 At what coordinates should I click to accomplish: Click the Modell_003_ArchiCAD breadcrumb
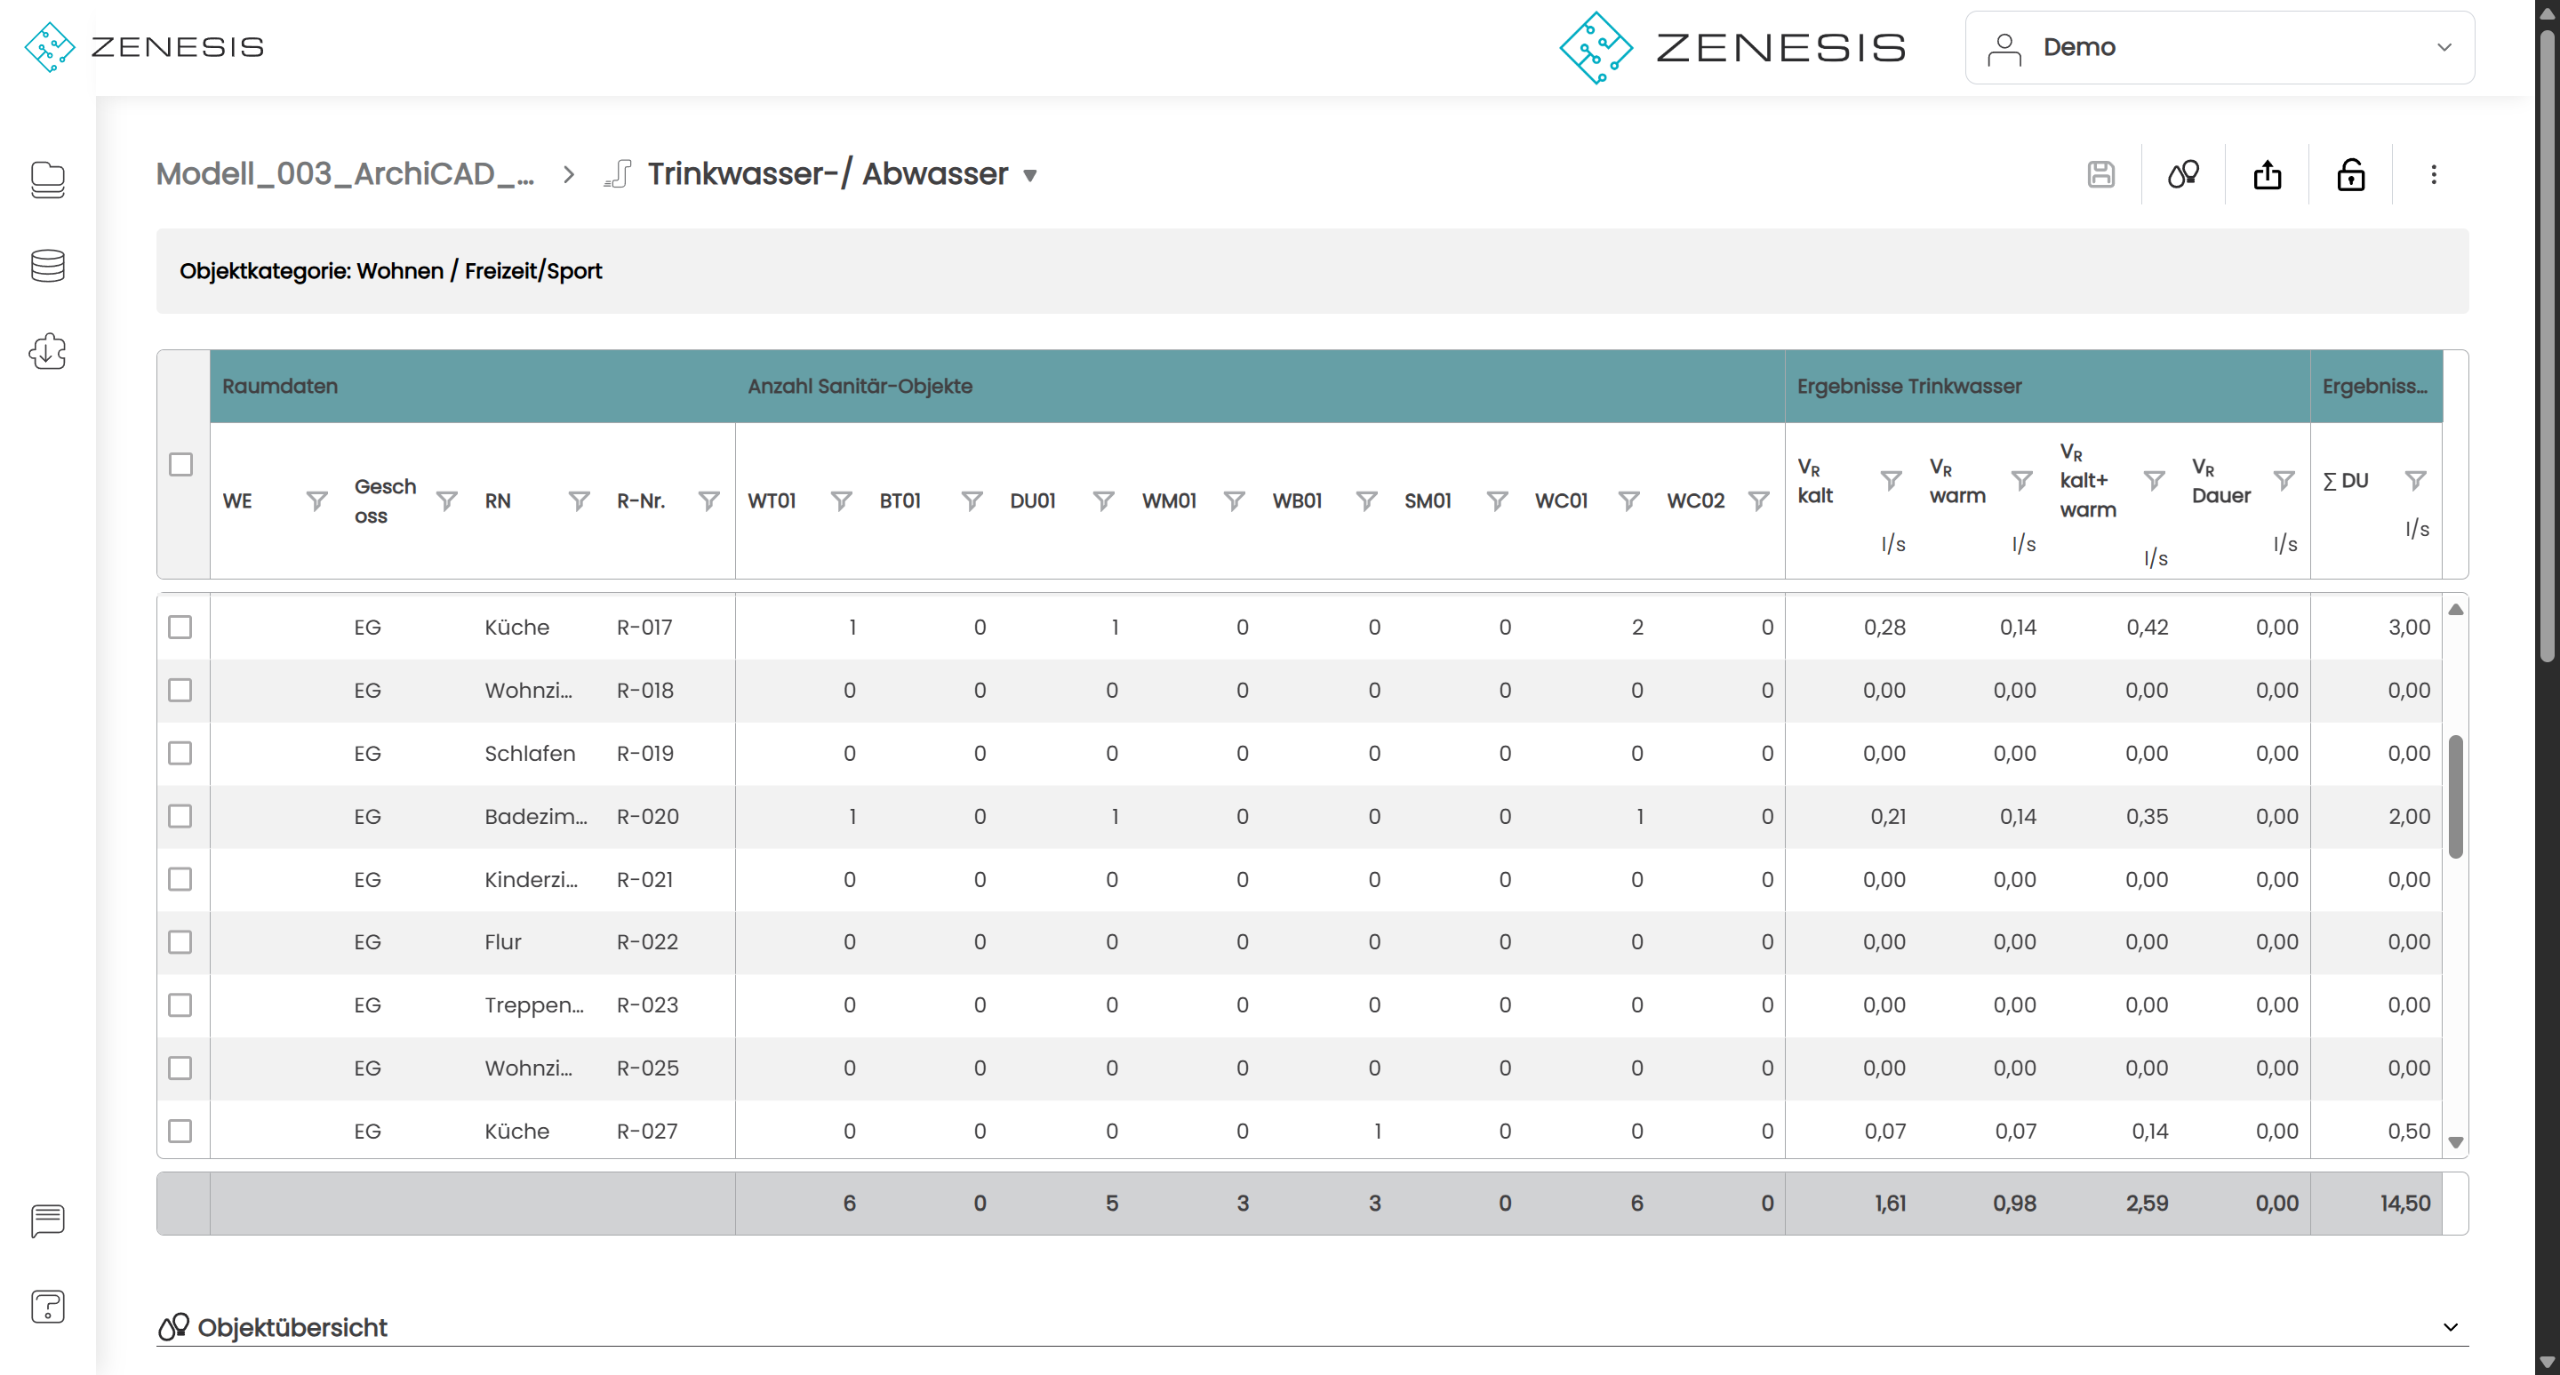[345, 174]
